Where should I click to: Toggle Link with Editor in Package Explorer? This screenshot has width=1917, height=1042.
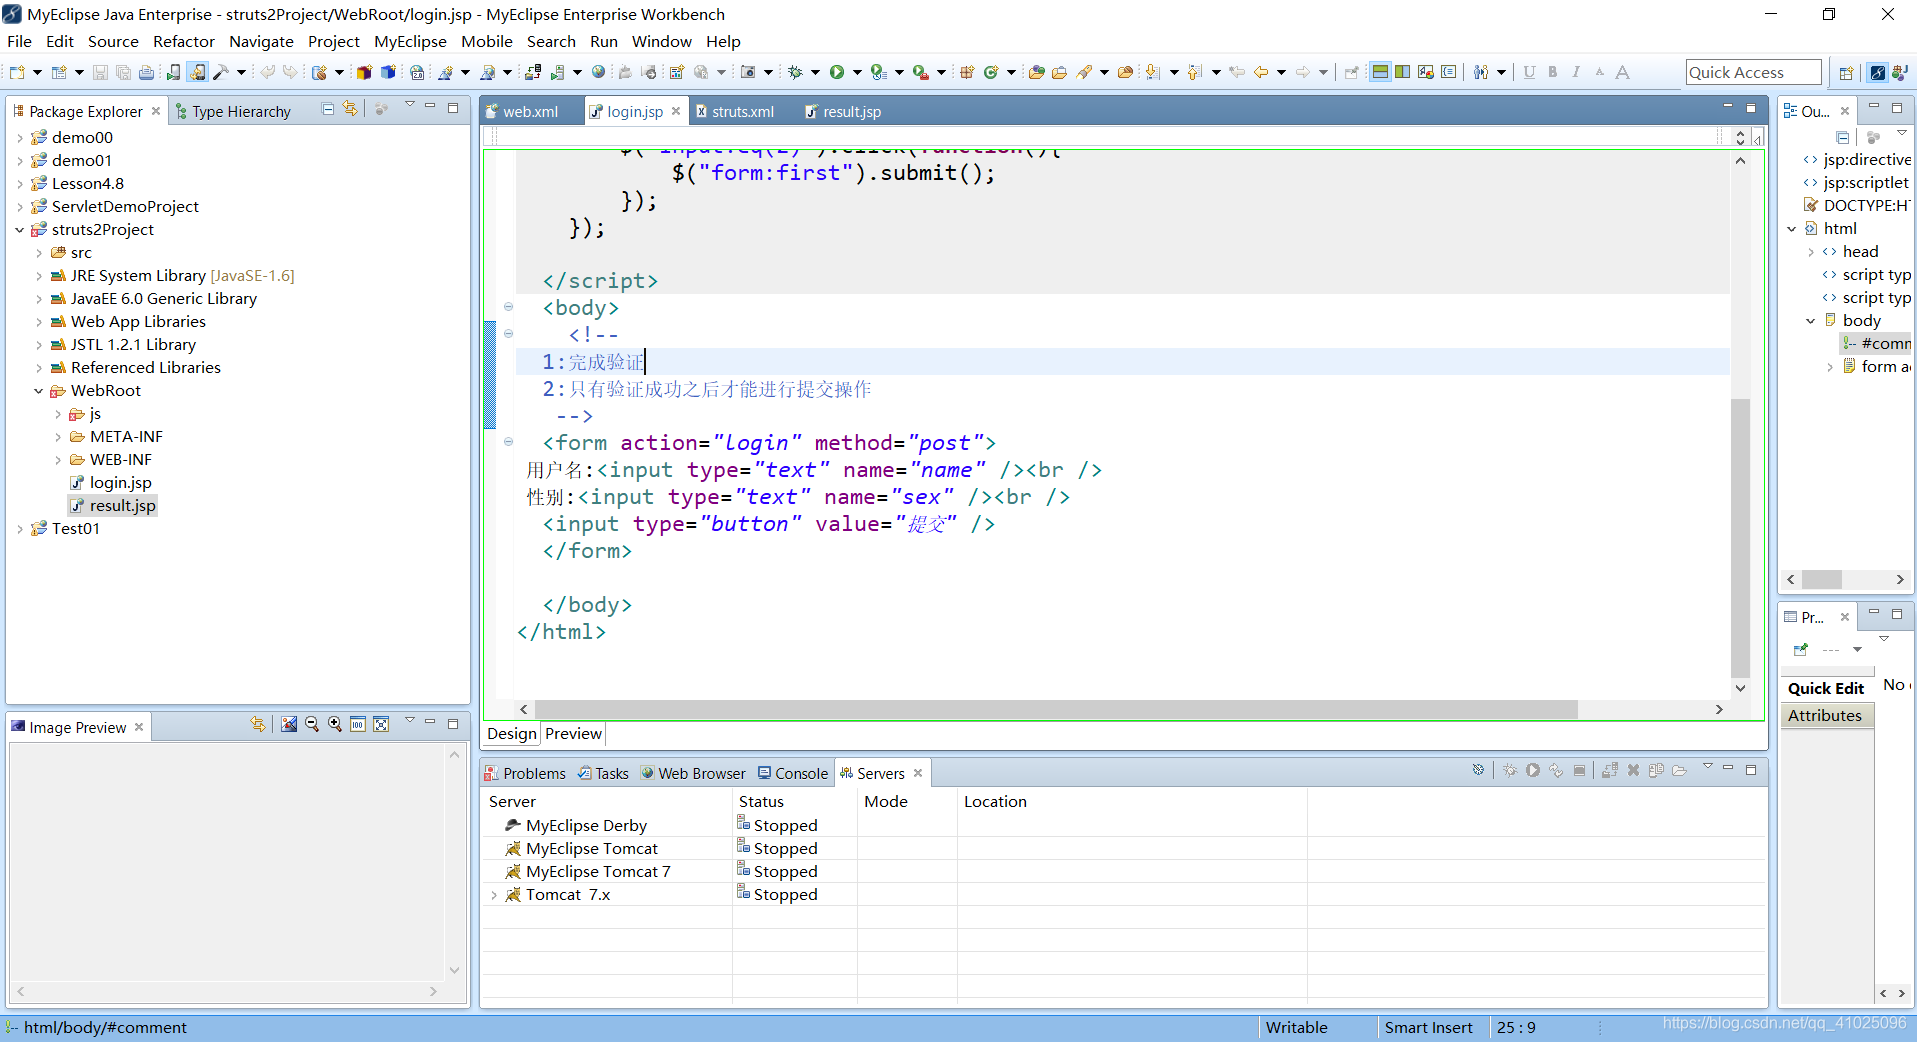pyautogui.click(x=349, y=108)
